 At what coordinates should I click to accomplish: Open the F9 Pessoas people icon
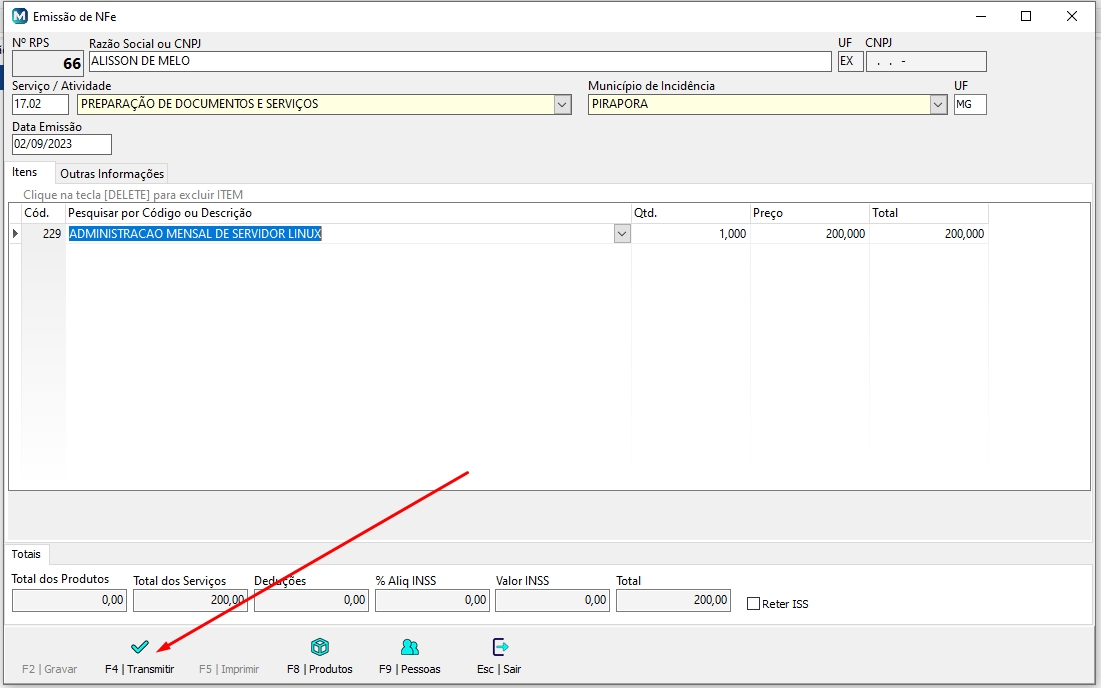coord(409,647)
